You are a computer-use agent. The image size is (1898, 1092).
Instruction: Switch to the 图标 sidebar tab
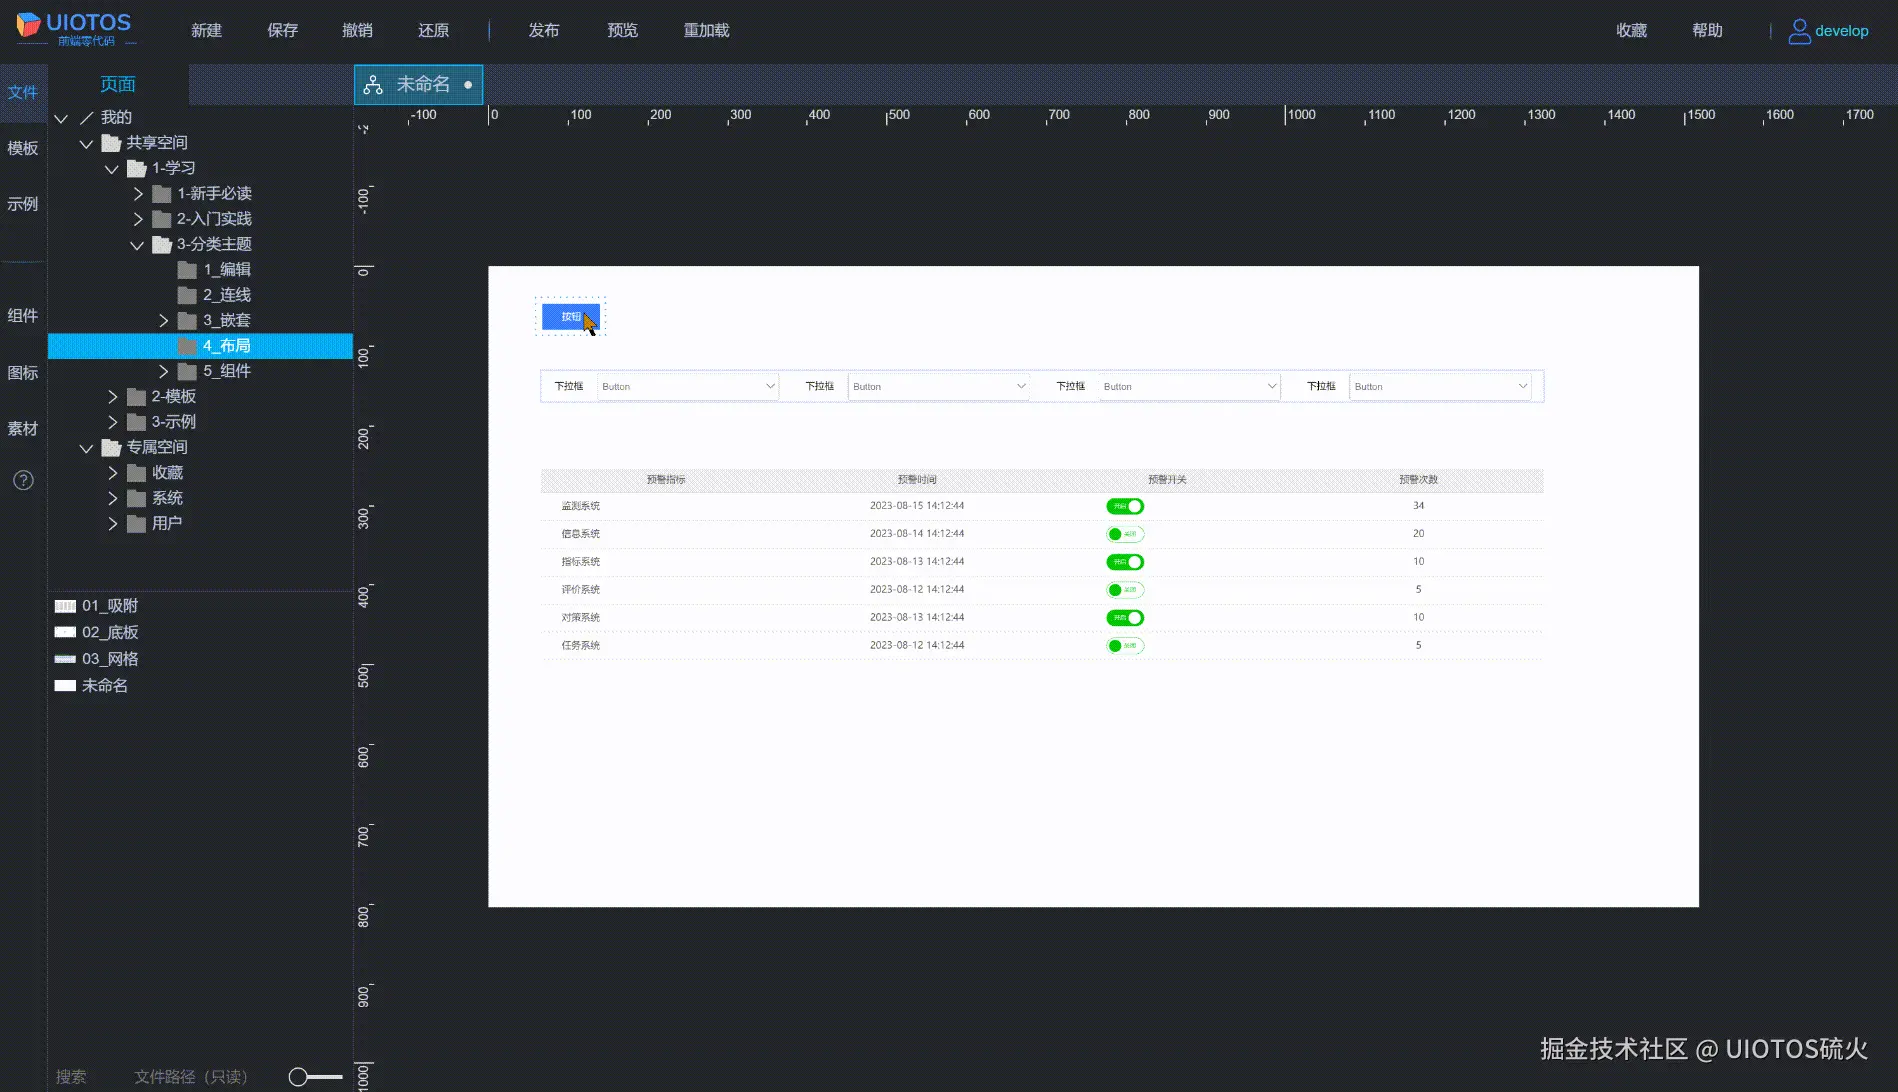(23, 373)
